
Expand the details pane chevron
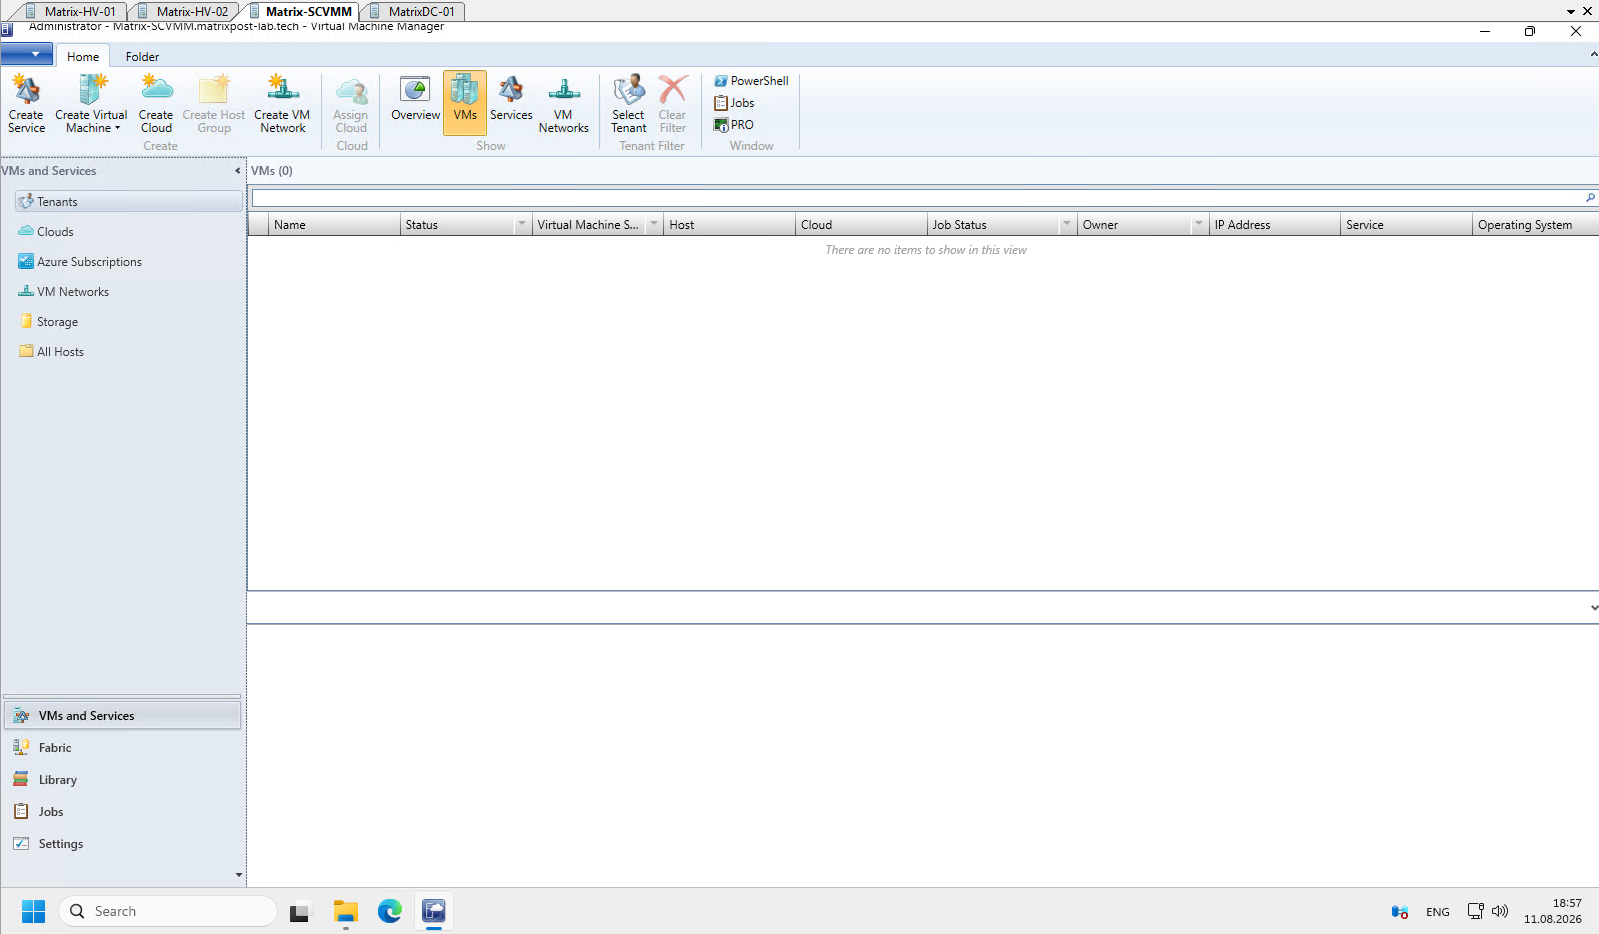click(1593, 608)
